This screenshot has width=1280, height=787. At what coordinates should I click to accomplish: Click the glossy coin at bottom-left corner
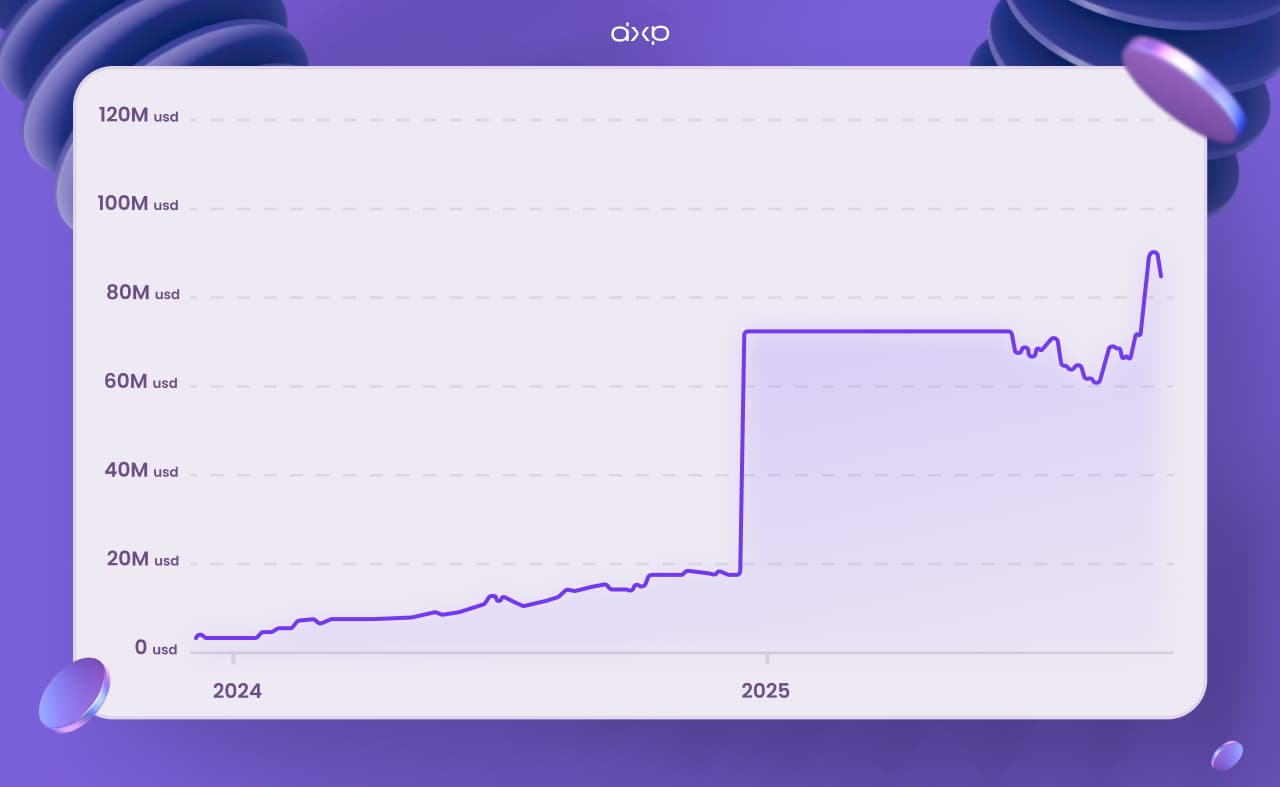[74, 695]
